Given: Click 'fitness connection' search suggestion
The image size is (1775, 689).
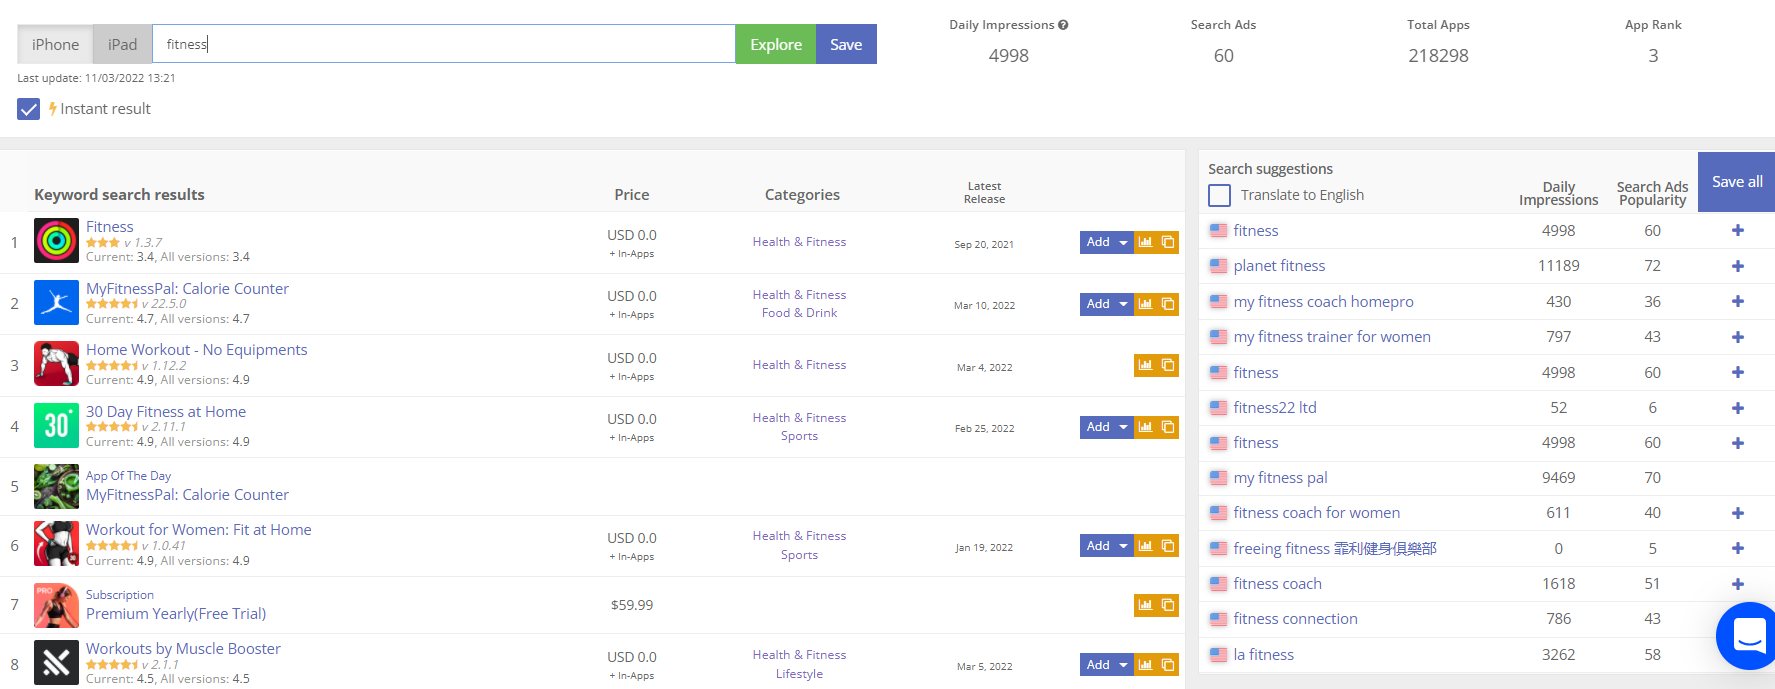Looking at the screenshot, I should (1295, 619).
